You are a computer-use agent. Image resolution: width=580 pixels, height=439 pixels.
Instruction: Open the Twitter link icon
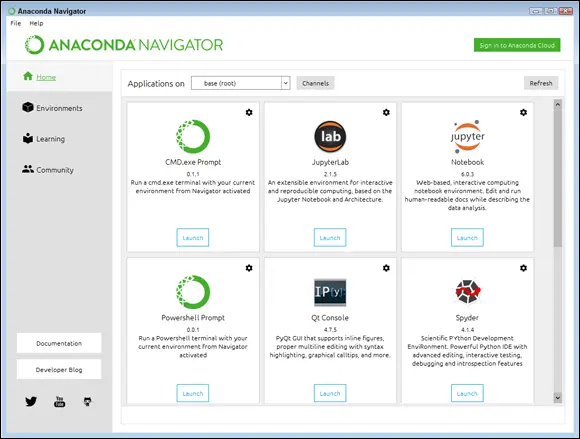(31, 401)
